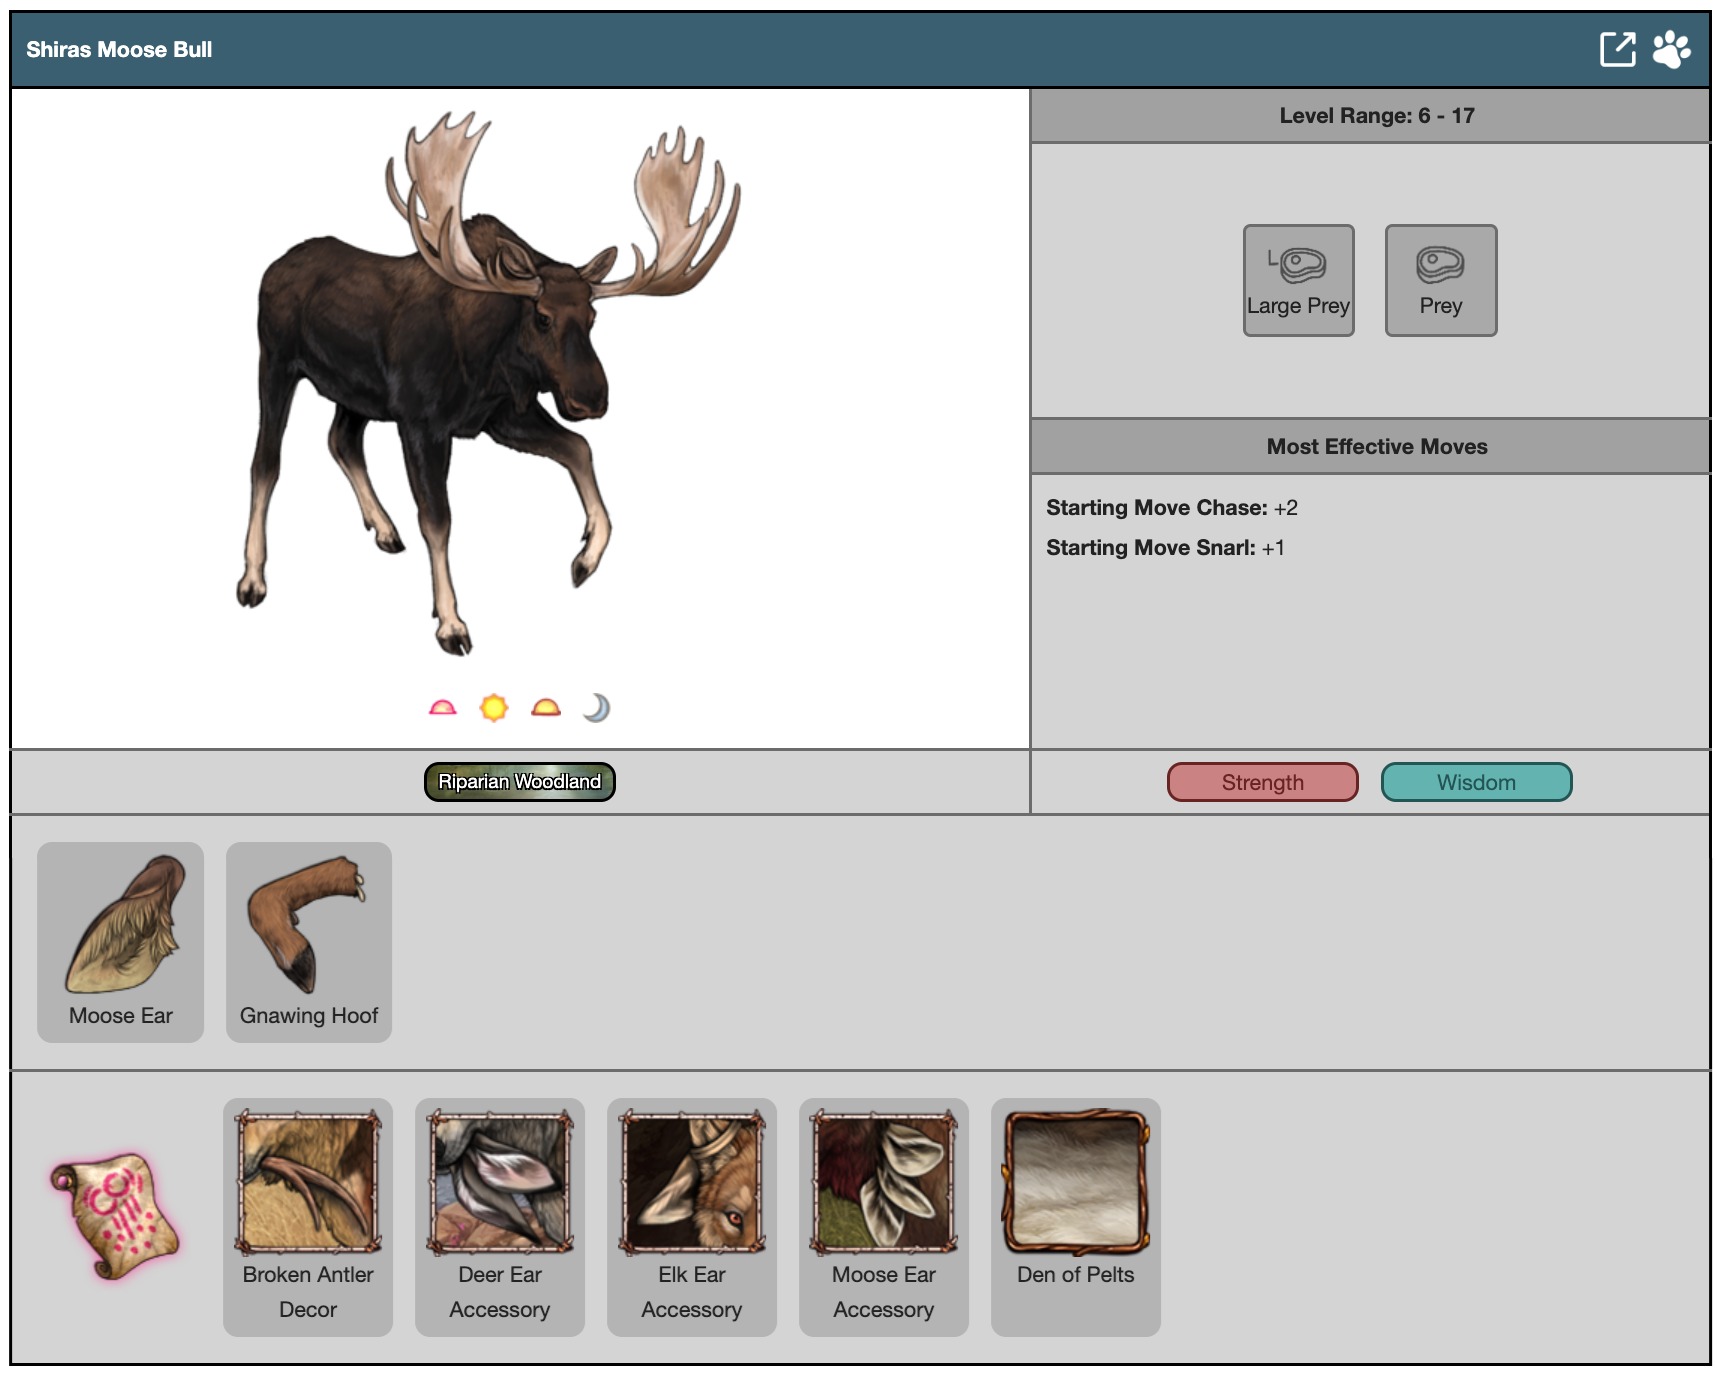Screen dimensions: 1717x1374
Task: Click the paw print icon
Action: click(1671, 49)
